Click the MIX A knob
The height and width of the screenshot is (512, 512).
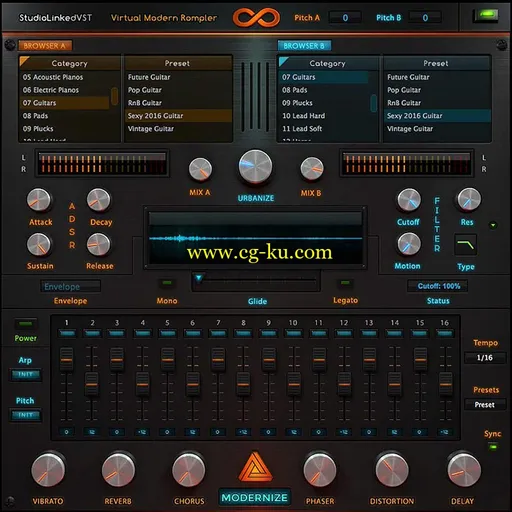pos(200,169)
